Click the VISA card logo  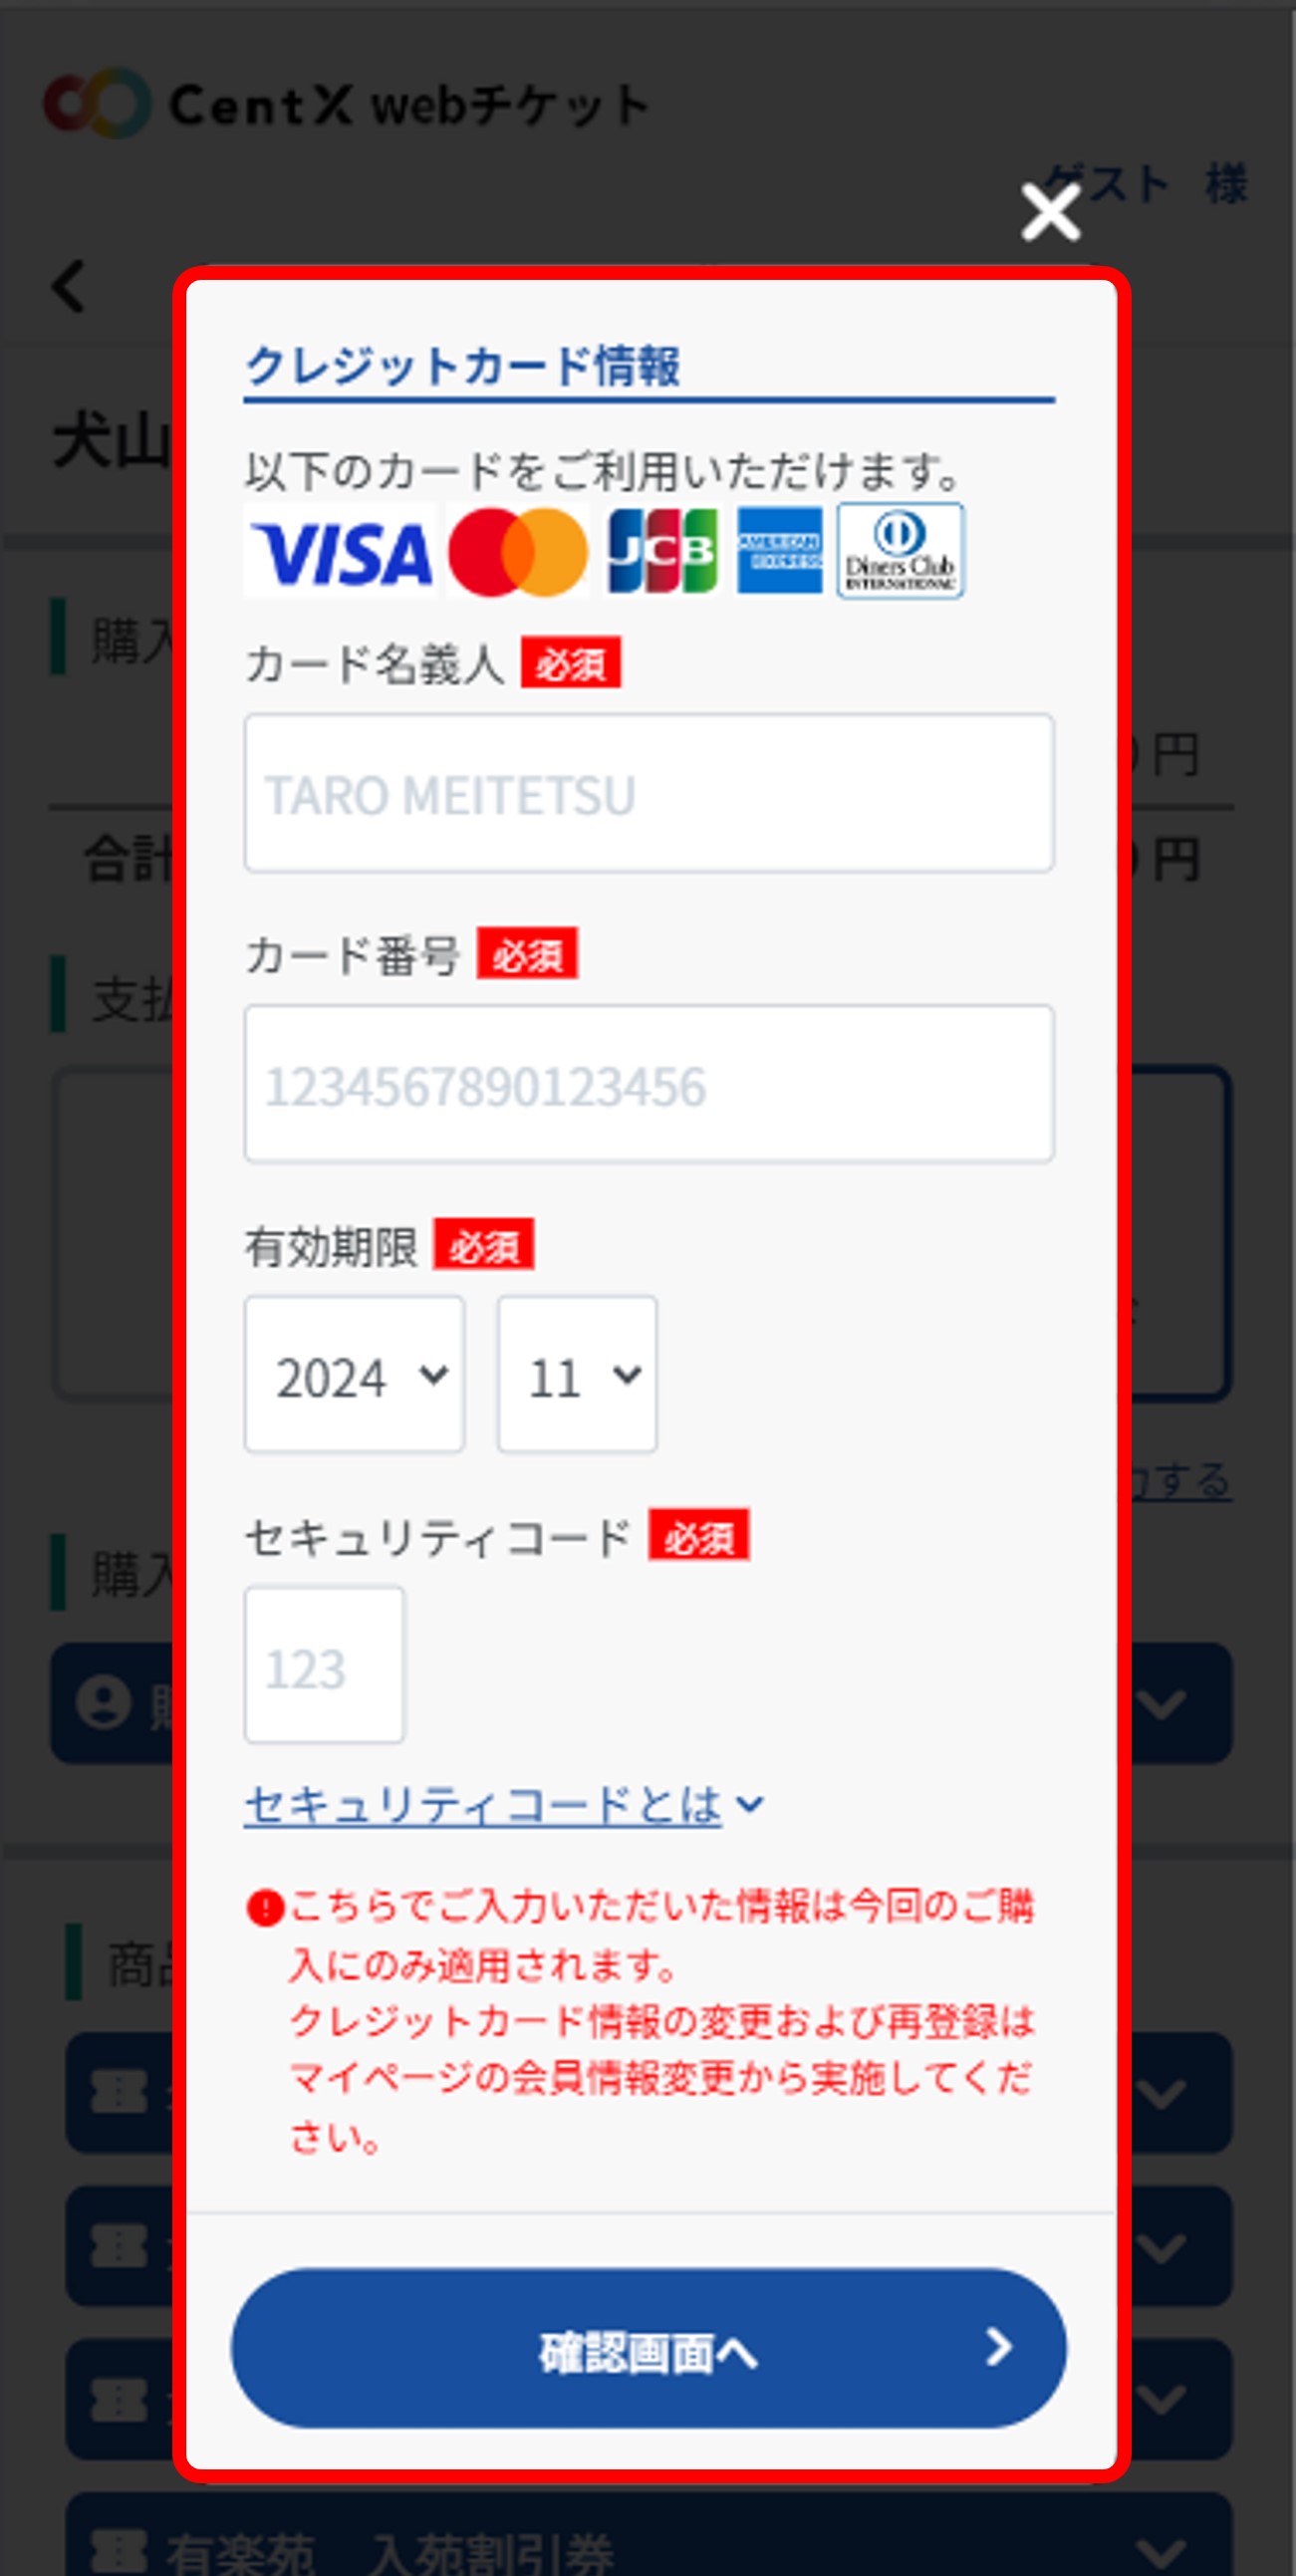[x=341, y=552]
